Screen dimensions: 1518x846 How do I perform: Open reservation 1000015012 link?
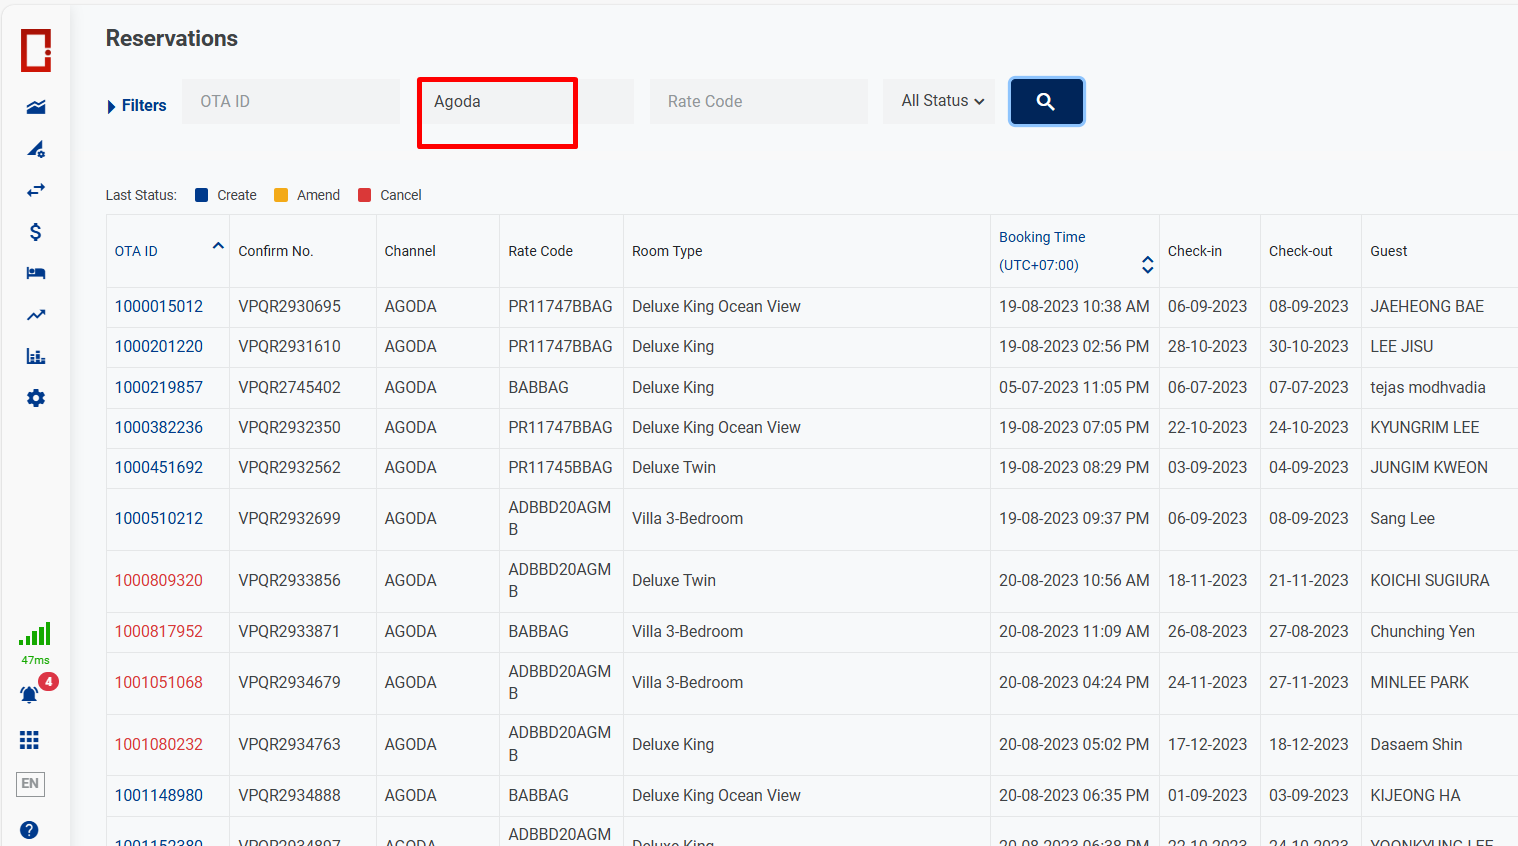pos(159,307)
